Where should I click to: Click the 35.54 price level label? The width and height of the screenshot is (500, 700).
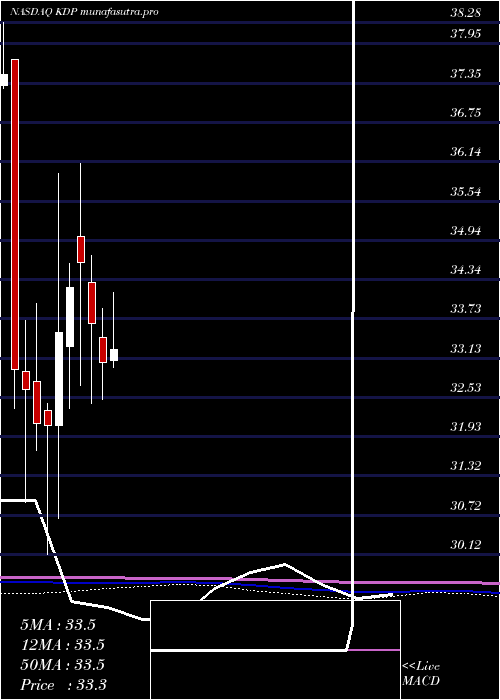point(466,192)
